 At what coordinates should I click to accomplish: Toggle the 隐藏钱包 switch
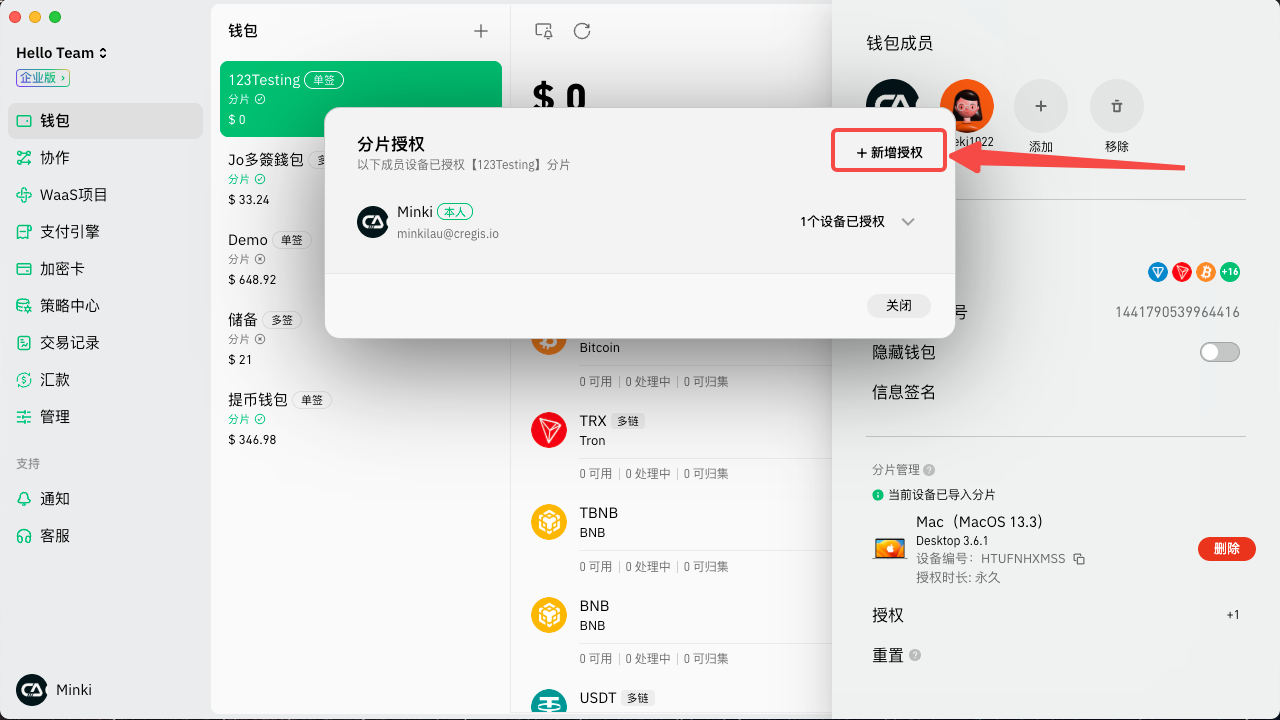click(1219, 352)
